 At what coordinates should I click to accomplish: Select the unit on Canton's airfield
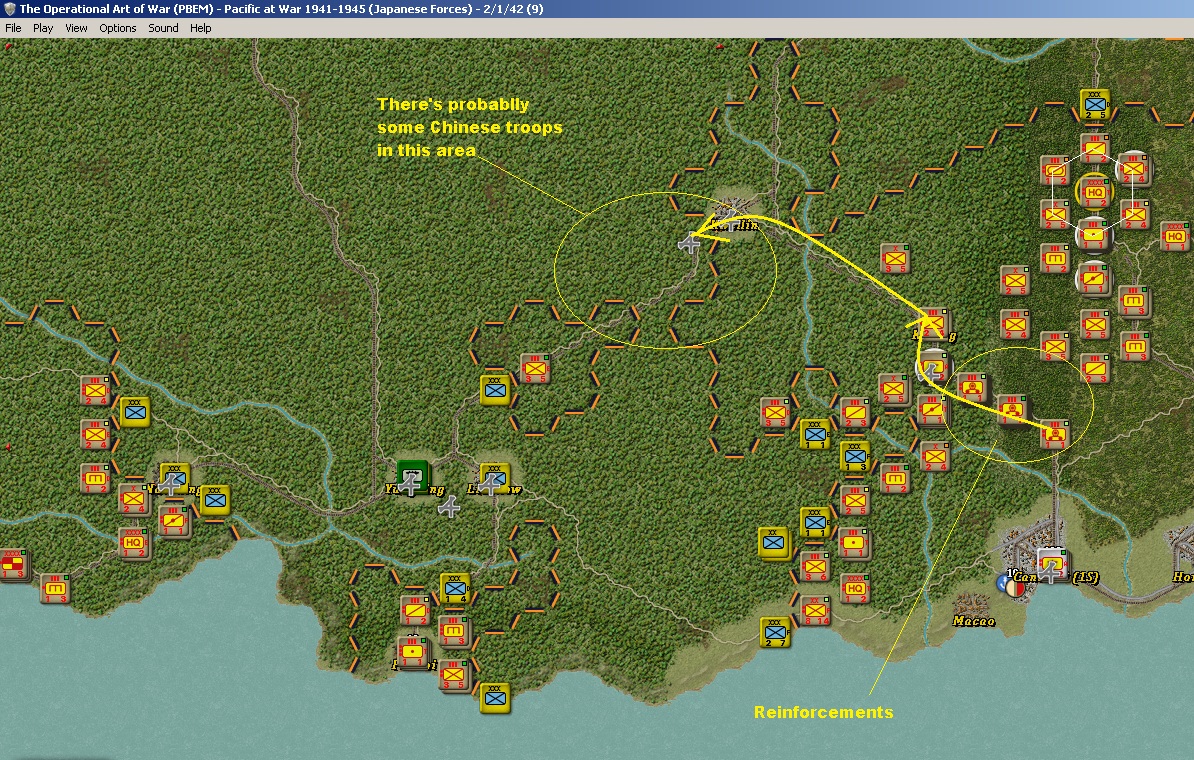1052,564
